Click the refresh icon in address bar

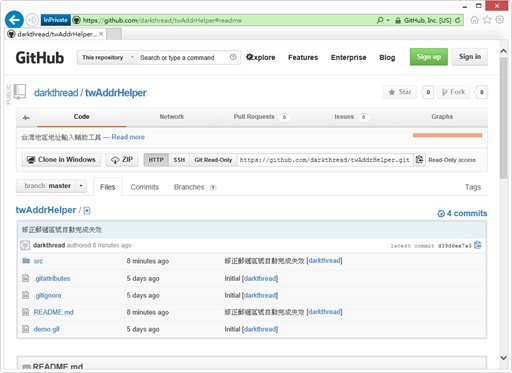(458, 20)
